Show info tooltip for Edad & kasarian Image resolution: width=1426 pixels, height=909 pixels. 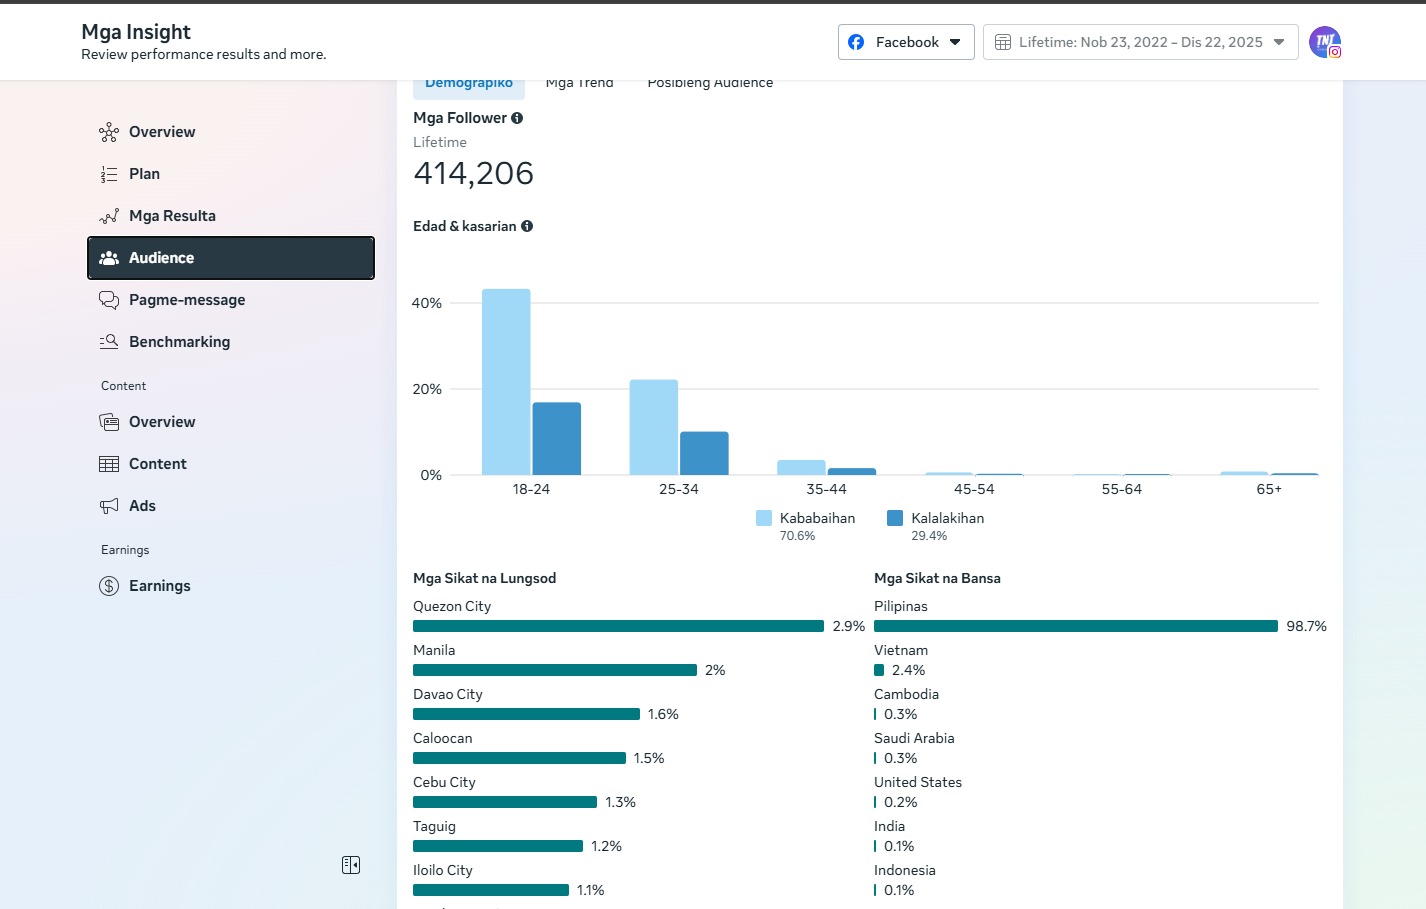(x=527, y=226)
